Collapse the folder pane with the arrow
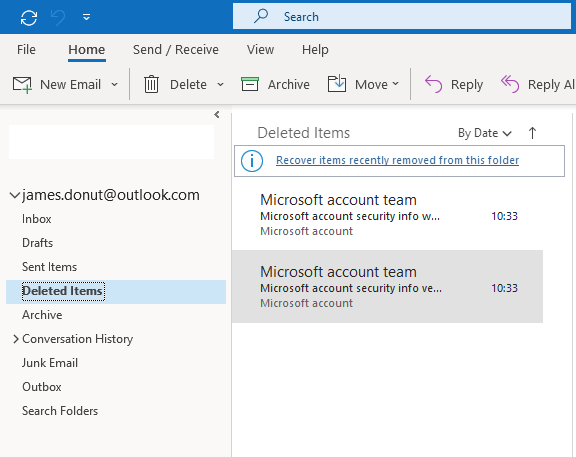576x457 pixels. pyautogui.click(x=217, y=115)
